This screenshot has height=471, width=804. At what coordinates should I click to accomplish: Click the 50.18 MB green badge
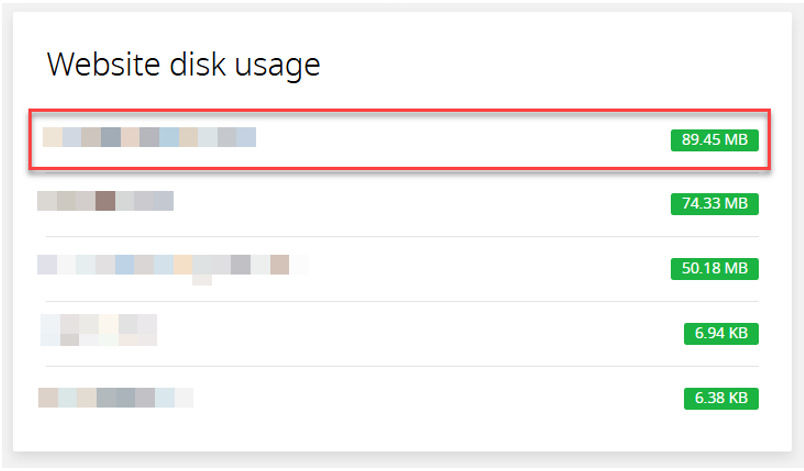[x=714, y=269]
